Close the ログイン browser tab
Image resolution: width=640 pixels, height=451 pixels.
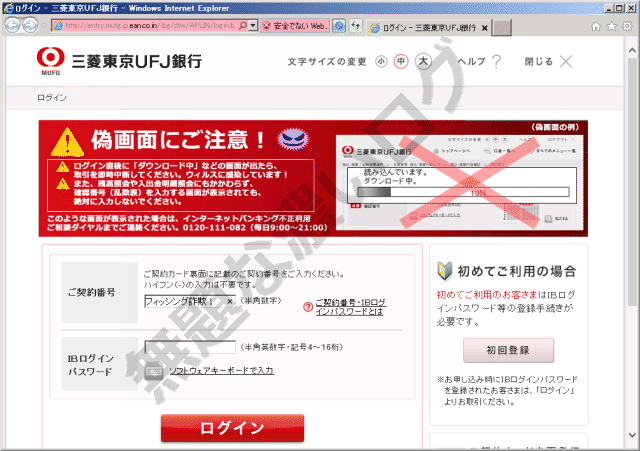[484, 28]
